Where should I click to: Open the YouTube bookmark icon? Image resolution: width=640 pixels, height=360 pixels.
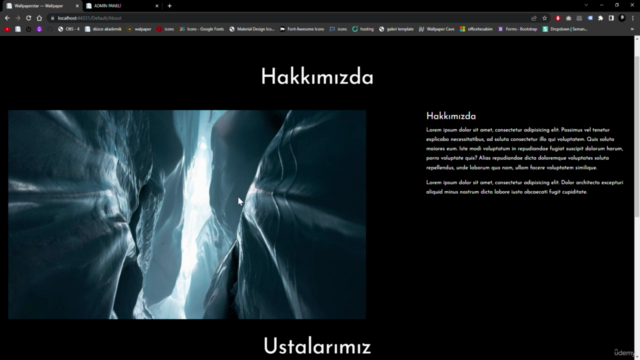point(7,29)
